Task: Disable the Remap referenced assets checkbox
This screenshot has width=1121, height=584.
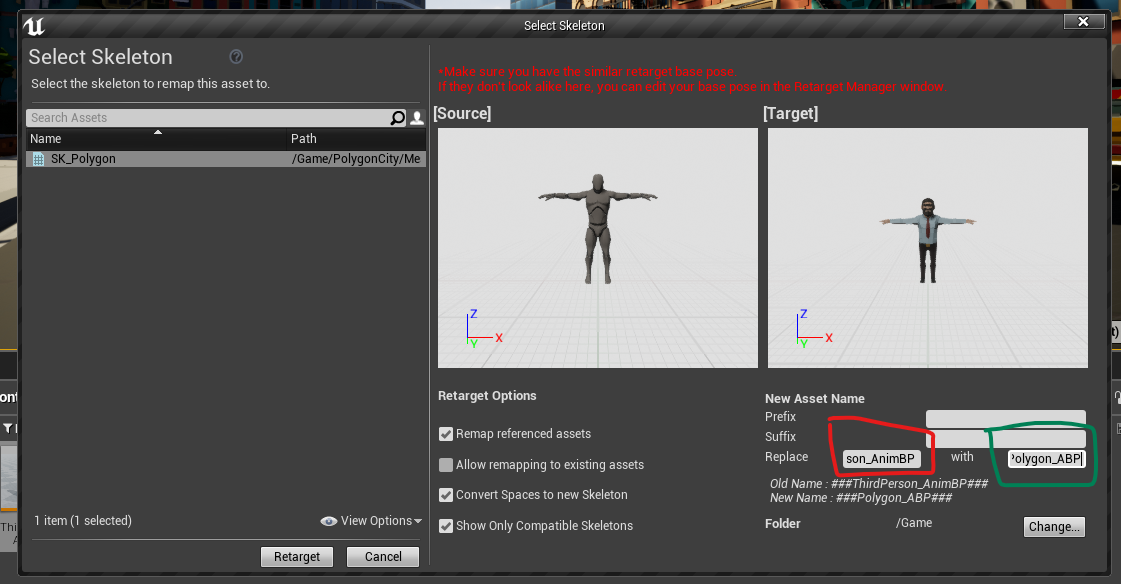Action: pyautogui.click(x=445, y=434)
